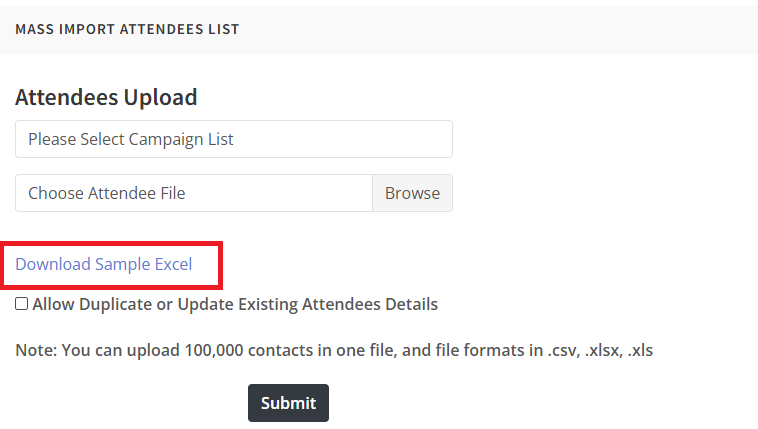Click the Mass Import Attendees List header
This screenshot has width=758, height=429.
pos(127,29)
